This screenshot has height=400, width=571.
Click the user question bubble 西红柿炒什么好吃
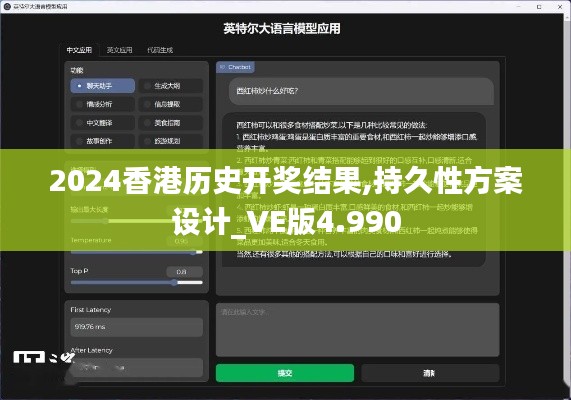[361, 91]
